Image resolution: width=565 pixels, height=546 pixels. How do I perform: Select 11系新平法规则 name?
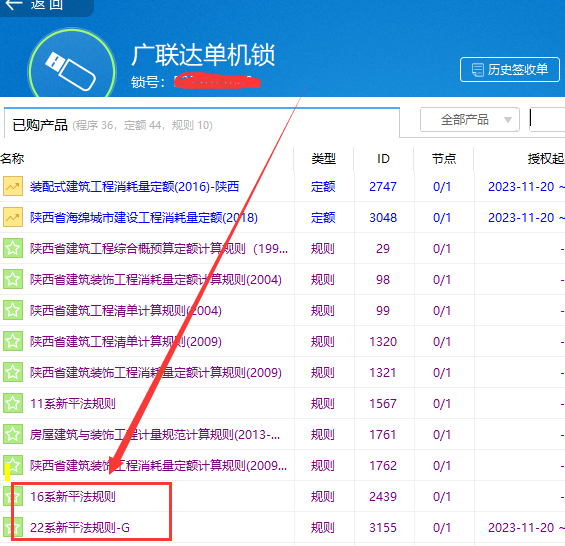73,404
